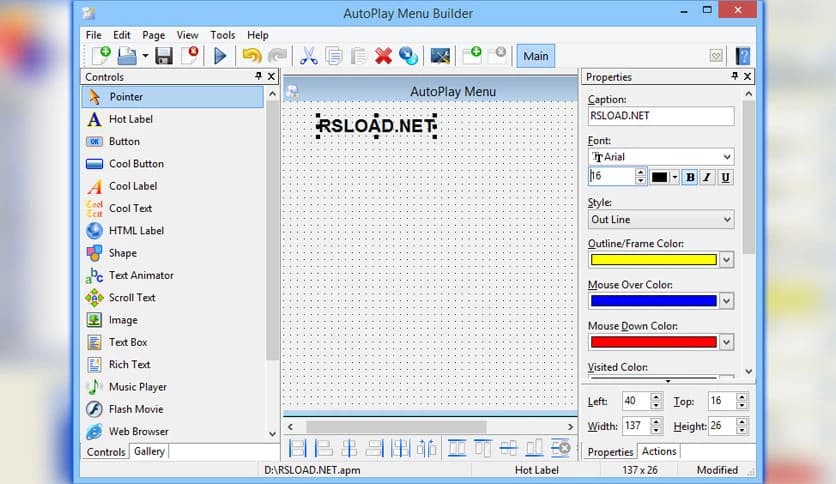Image resolution: width=836 pixels, height=484 pixels.
Task: Click the blue Mouse Over color swatch
Action: (x=654, y=301)
